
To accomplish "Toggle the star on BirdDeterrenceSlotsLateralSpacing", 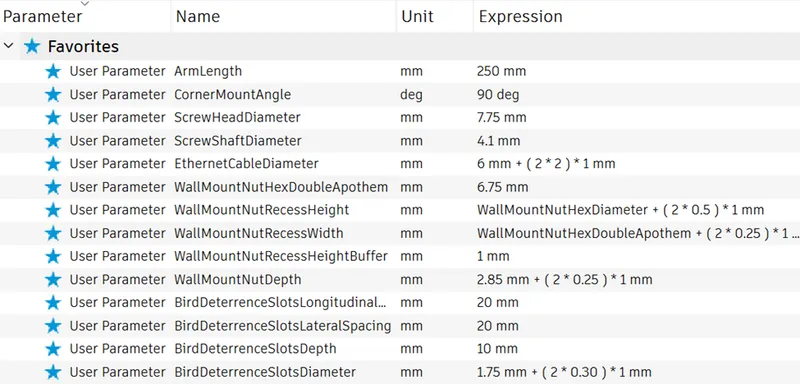I will point(53,326).
